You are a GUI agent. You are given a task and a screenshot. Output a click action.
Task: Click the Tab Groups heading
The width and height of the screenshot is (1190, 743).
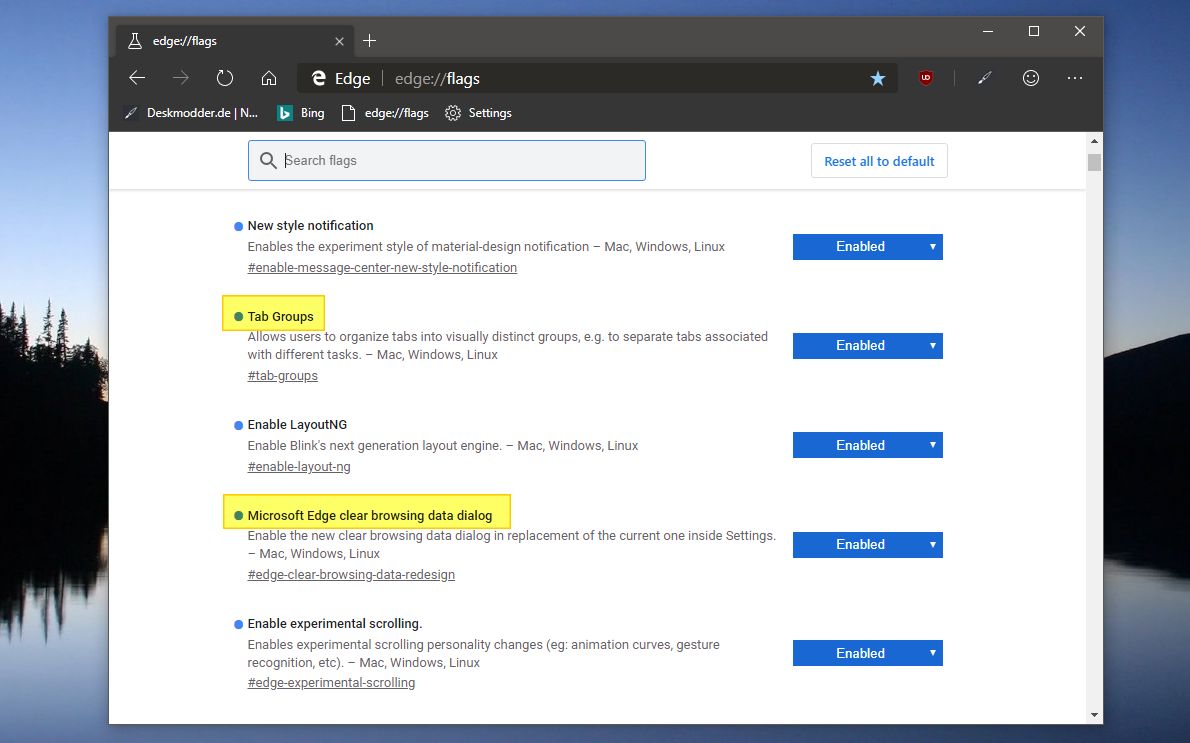click(280, 316)
